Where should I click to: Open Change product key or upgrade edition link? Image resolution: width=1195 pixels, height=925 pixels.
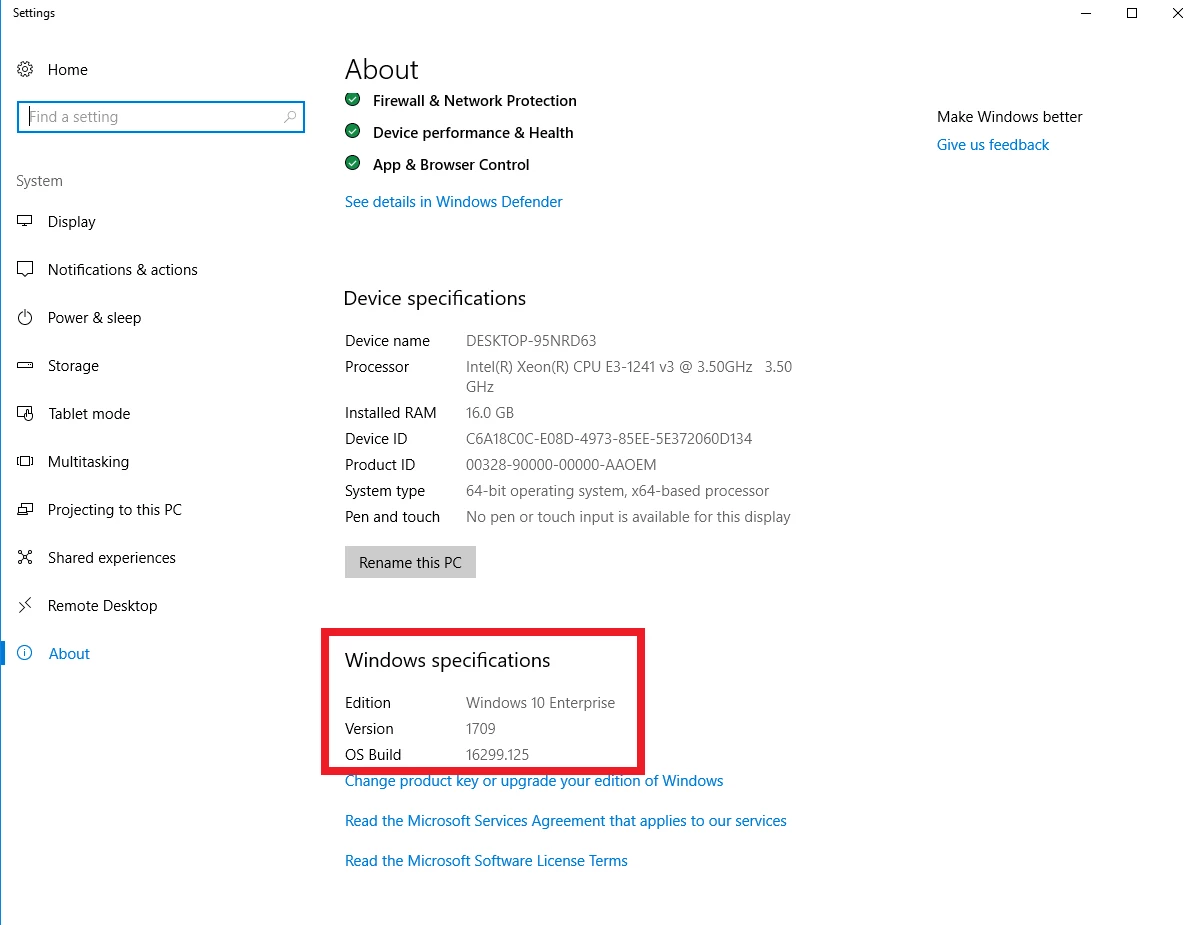[x=533, y=781]
